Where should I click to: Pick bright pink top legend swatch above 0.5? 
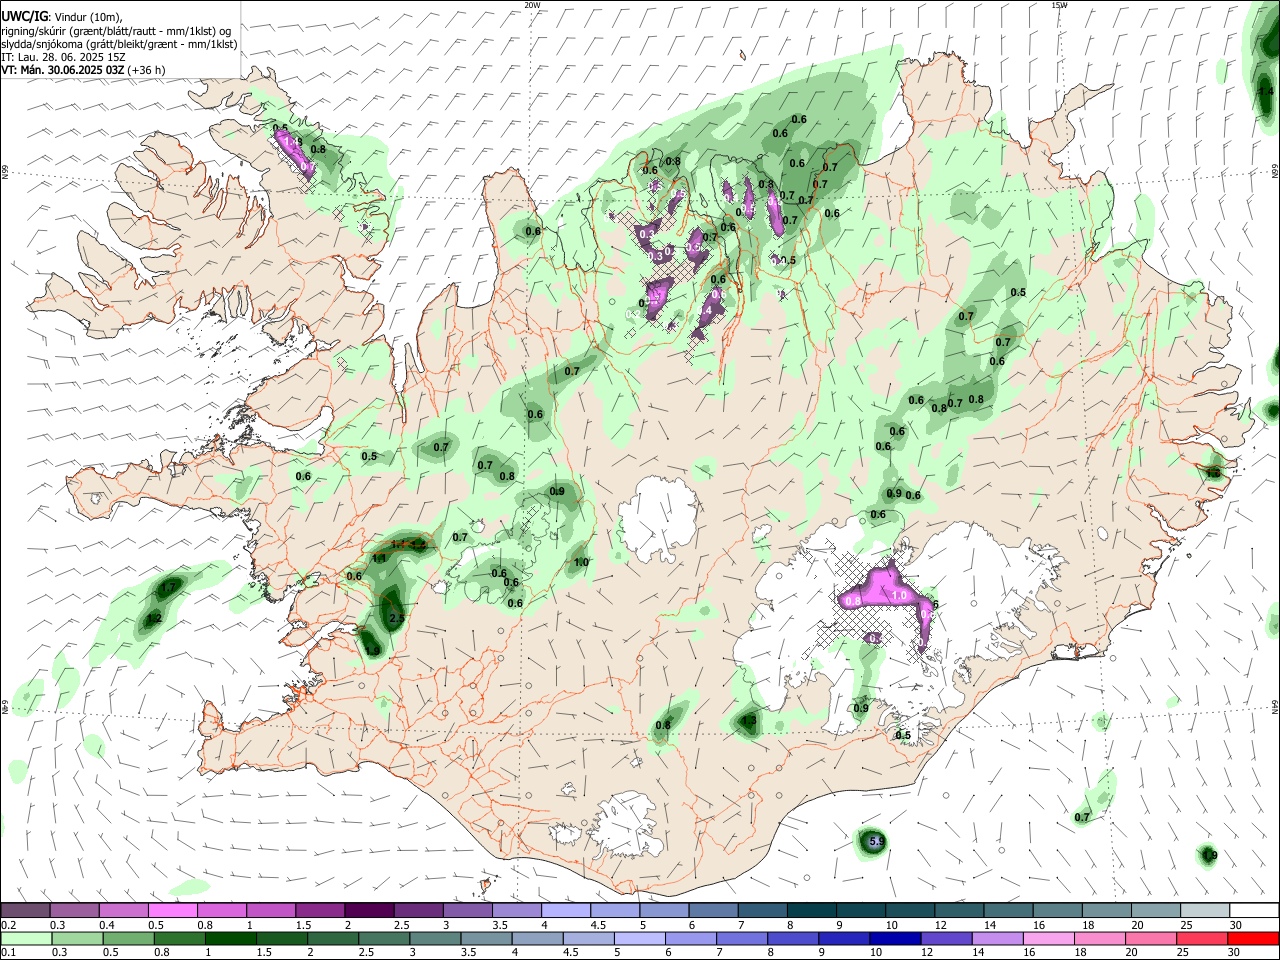173,910
